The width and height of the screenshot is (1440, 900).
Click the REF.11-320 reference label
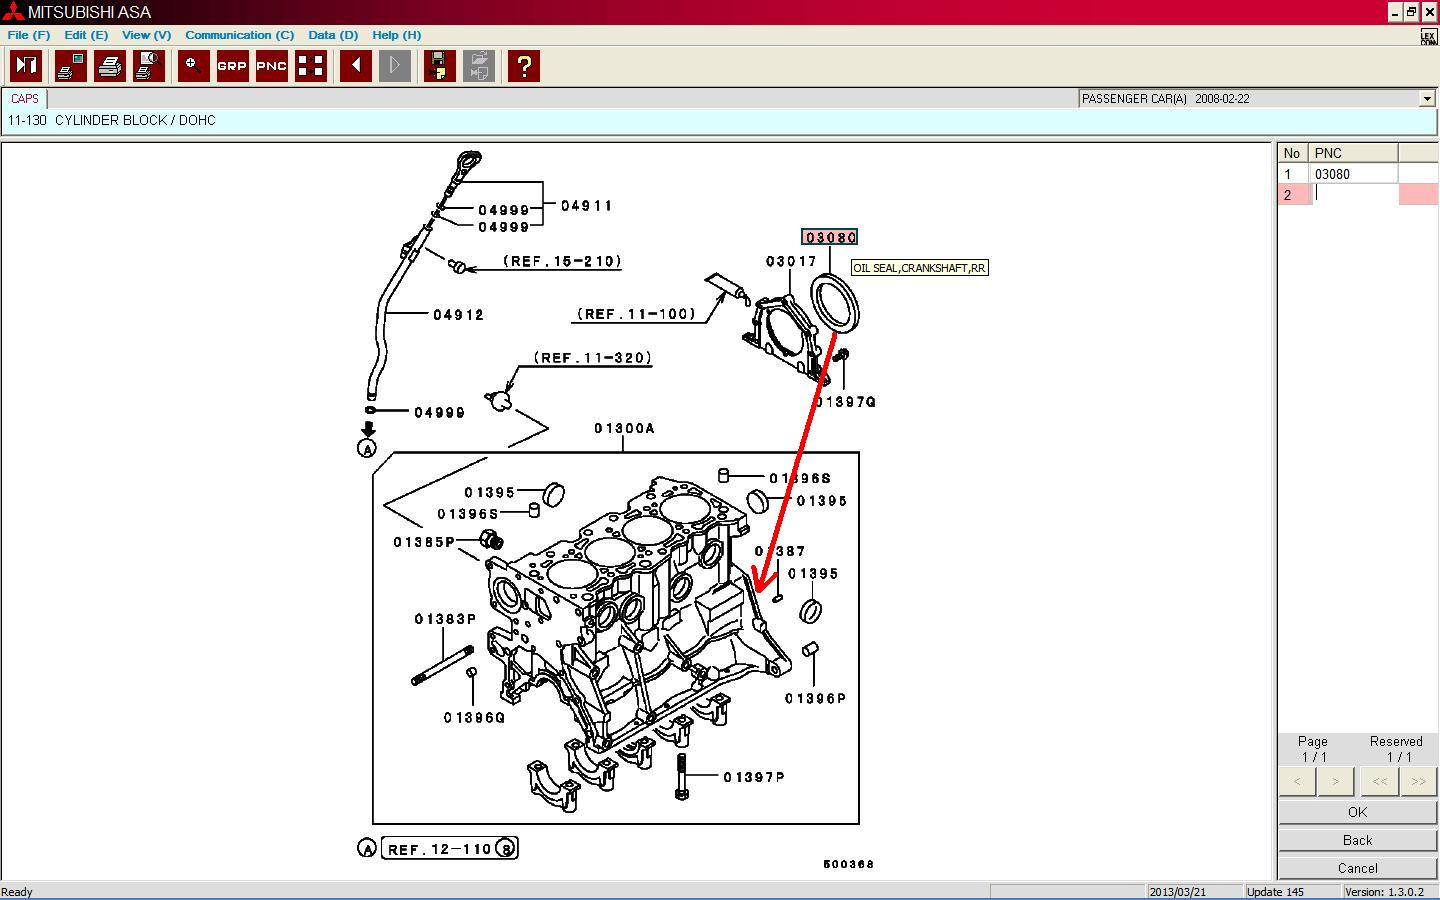tap(592, 358)
